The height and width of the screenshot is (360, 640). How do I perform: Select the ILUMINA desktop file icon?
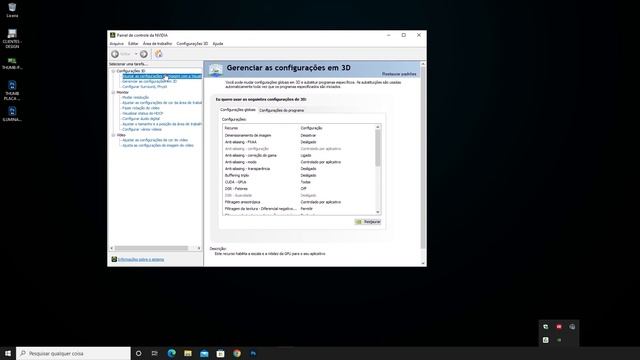12,114
